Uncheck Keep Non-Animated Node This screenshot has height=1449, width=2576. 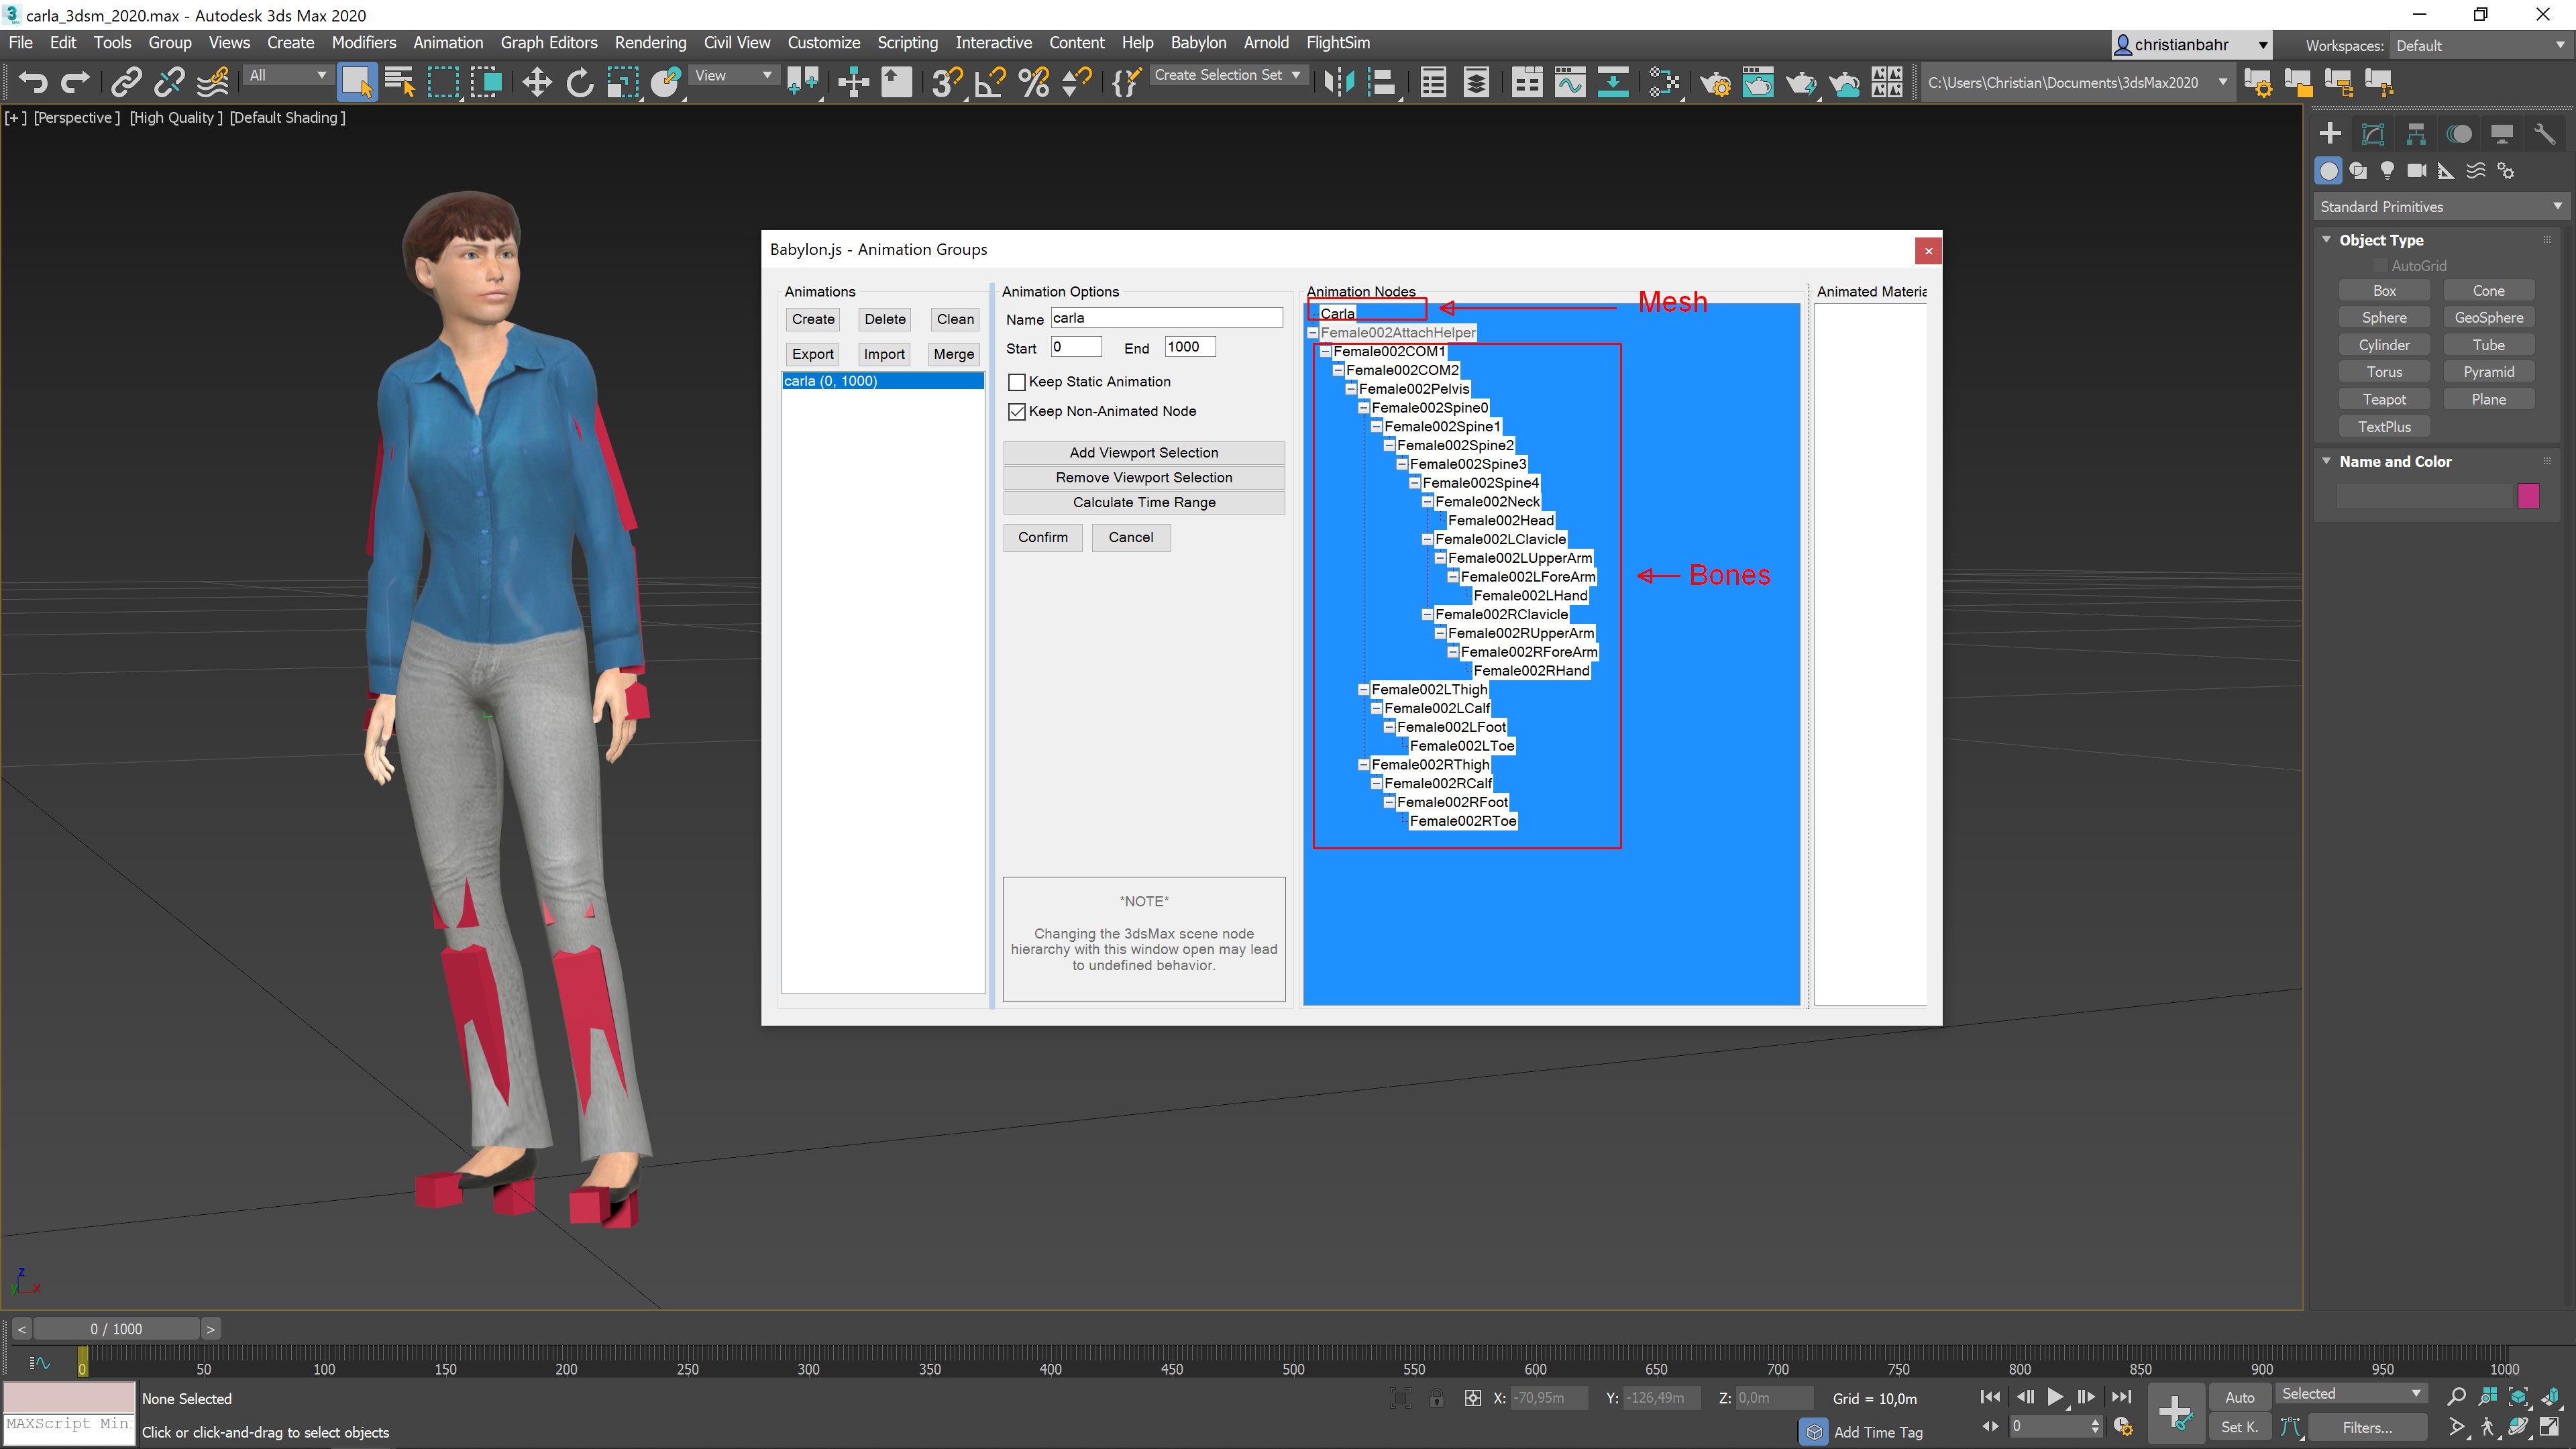[1017, 411]
